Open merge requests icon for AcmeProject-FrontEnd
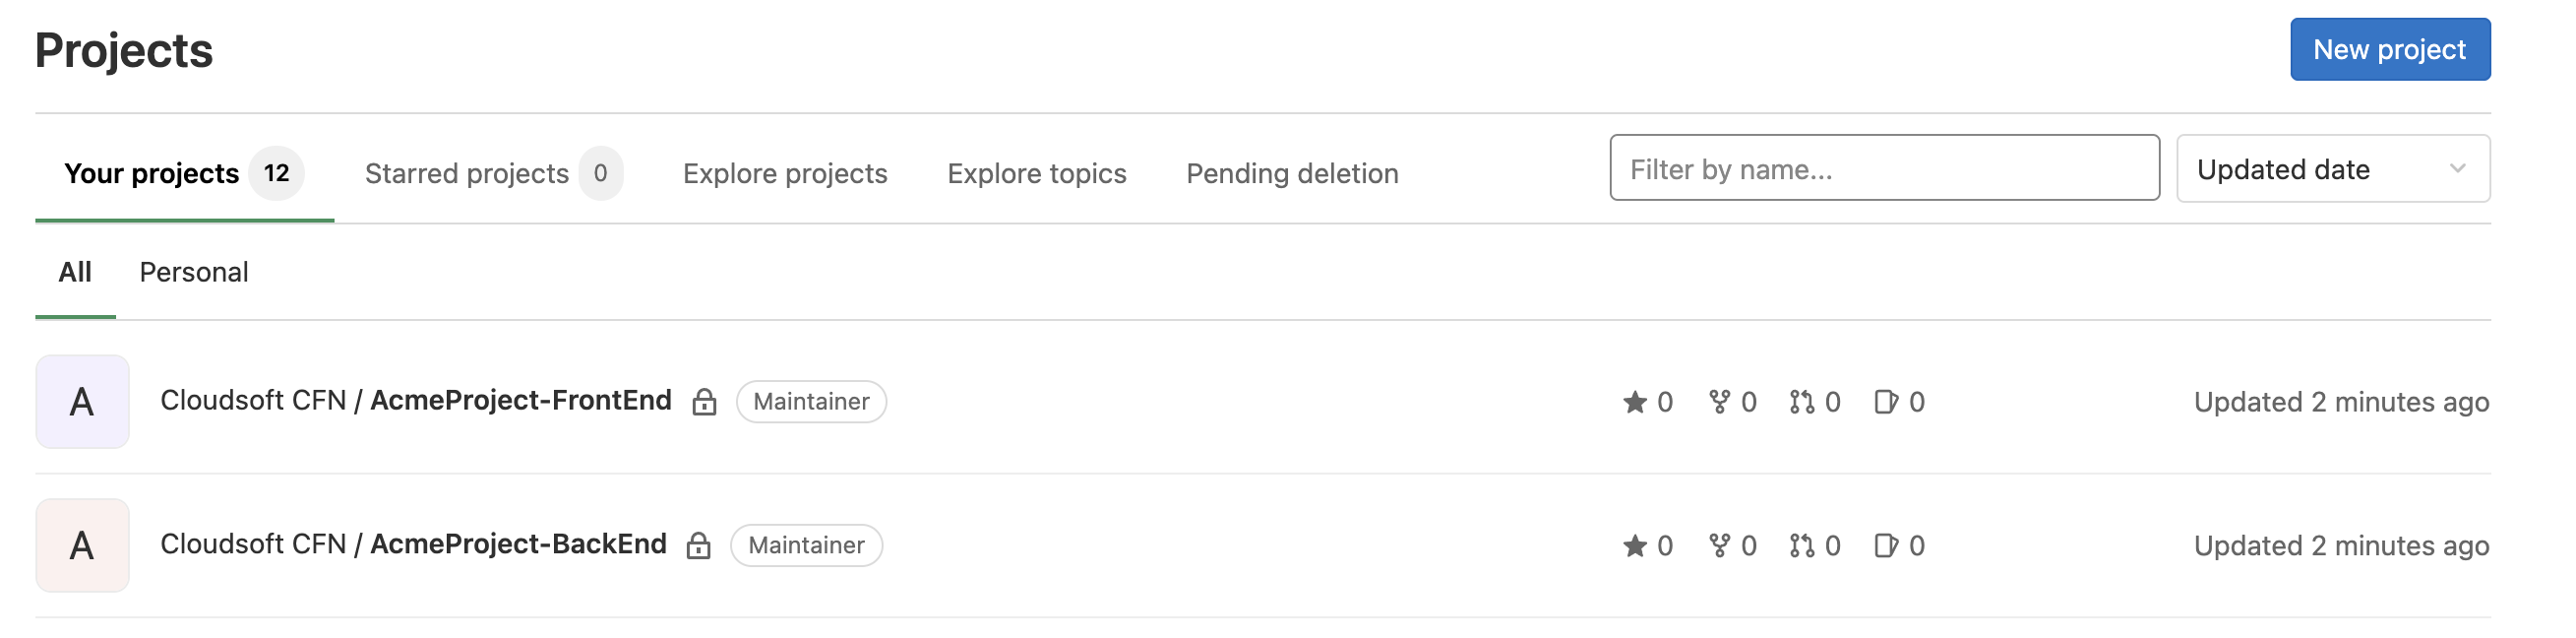Screen dimensions: 2576x638 tap(1802, 402)
